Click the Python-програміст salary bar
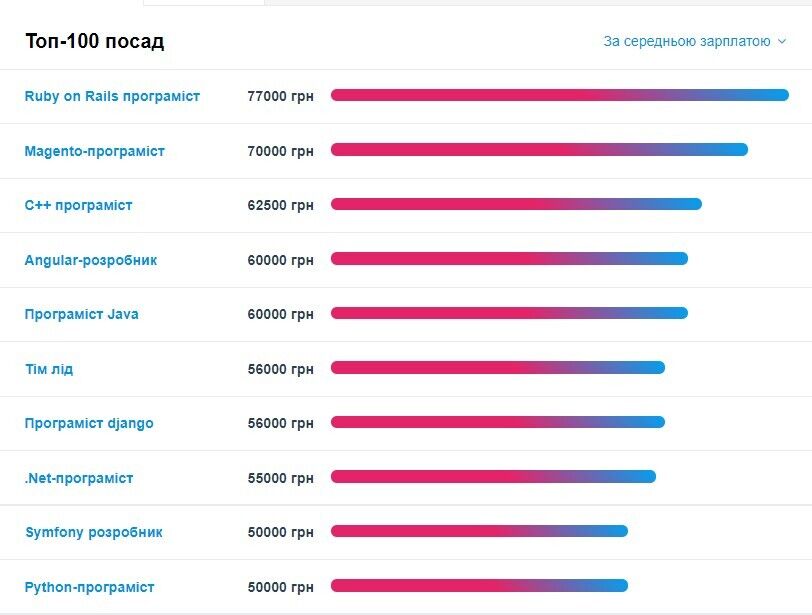812x615 pixels. point(479,586)
